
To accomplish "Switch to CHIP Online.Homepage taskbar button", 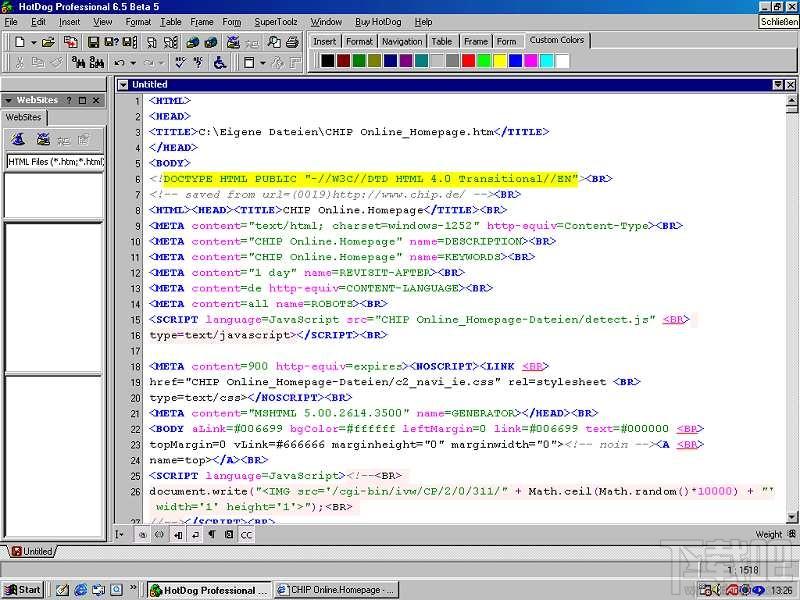I will 337,590.
